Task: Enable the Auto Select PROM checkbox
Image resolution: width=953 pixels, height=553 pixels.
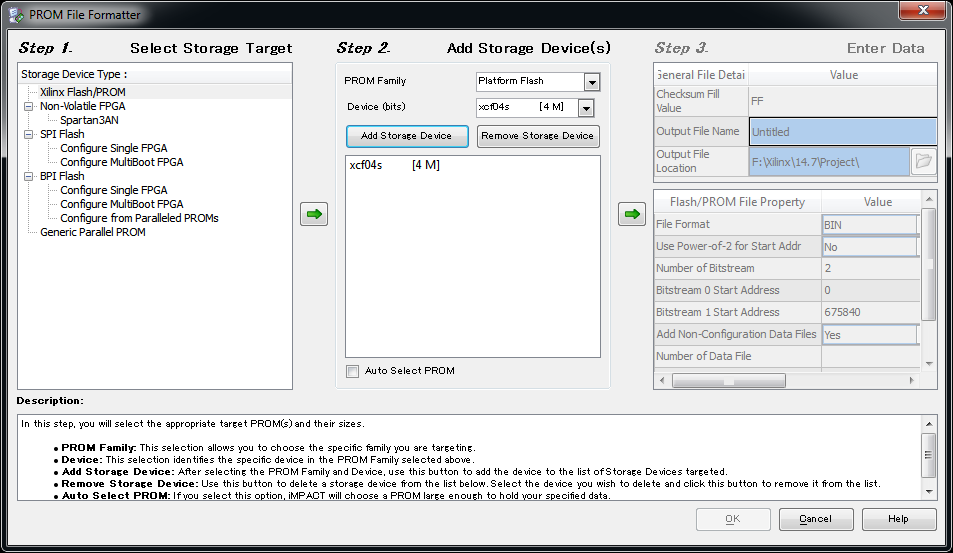Action: point(353,371)
